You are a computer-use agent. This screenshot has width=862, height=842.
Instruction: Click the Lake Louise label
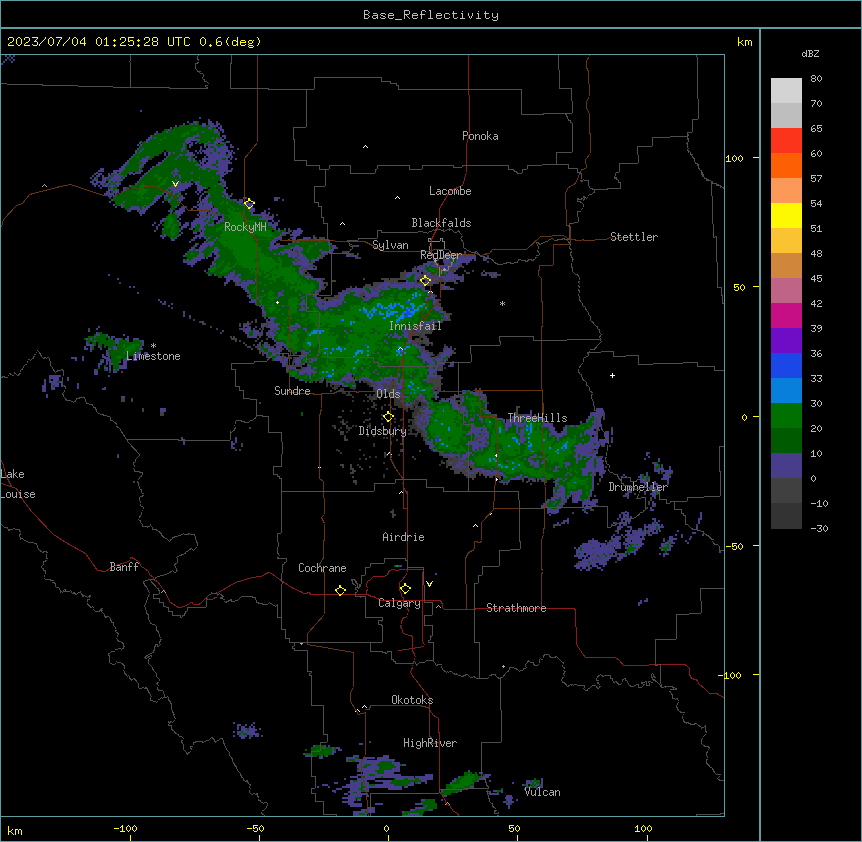pyautogui.click(x=18, y=484)
